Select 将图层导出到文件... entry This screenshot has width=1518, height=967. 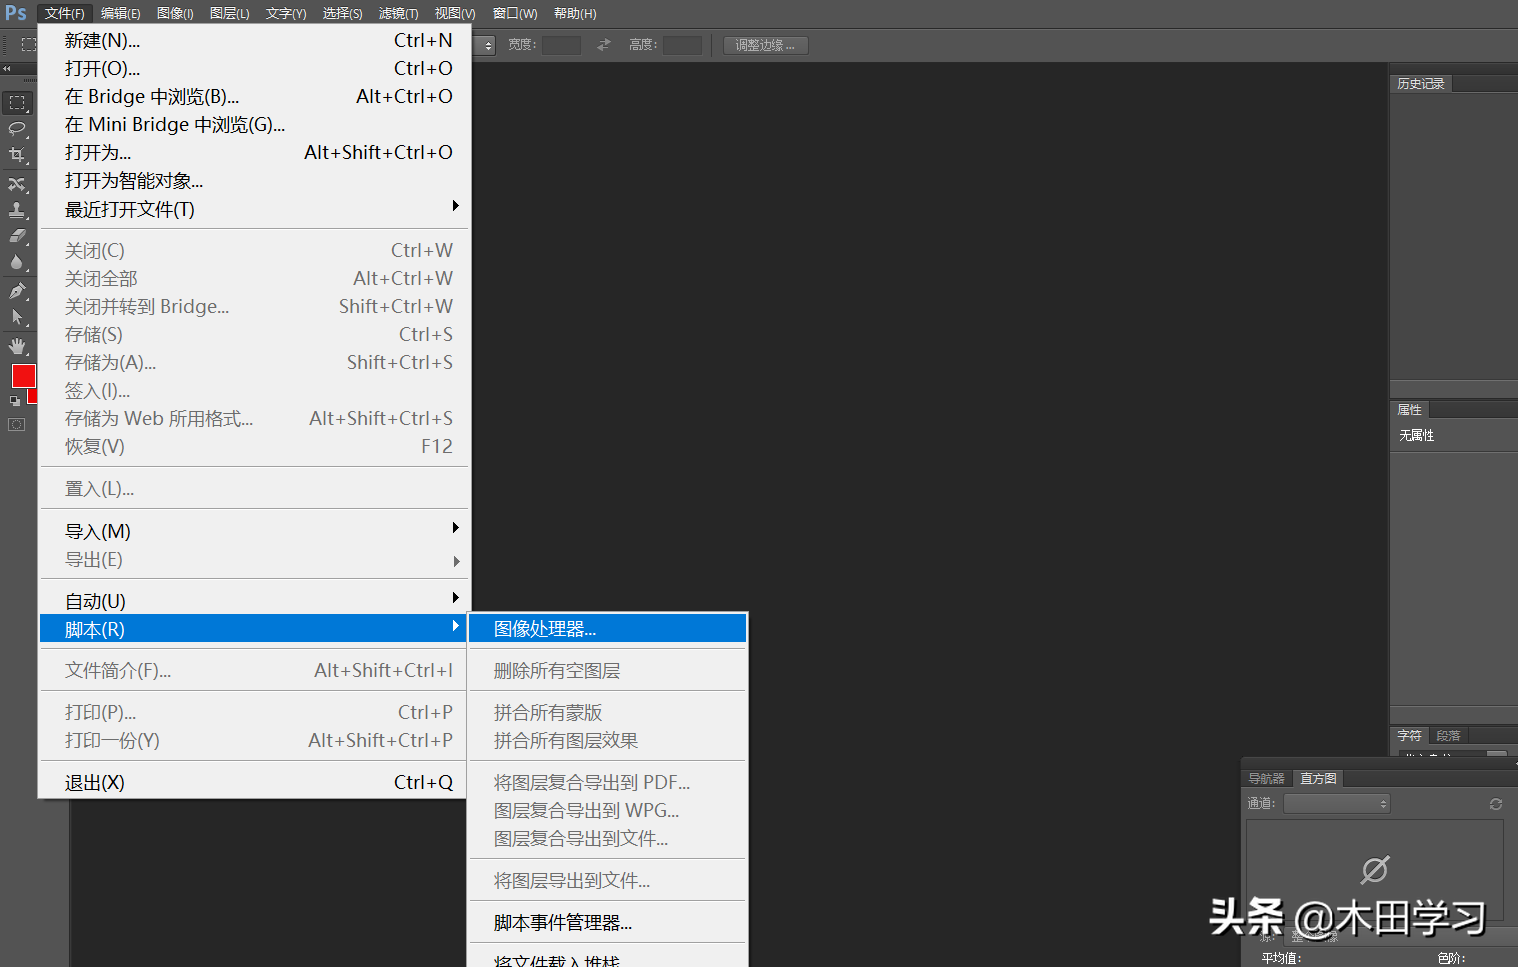[607, 880]
